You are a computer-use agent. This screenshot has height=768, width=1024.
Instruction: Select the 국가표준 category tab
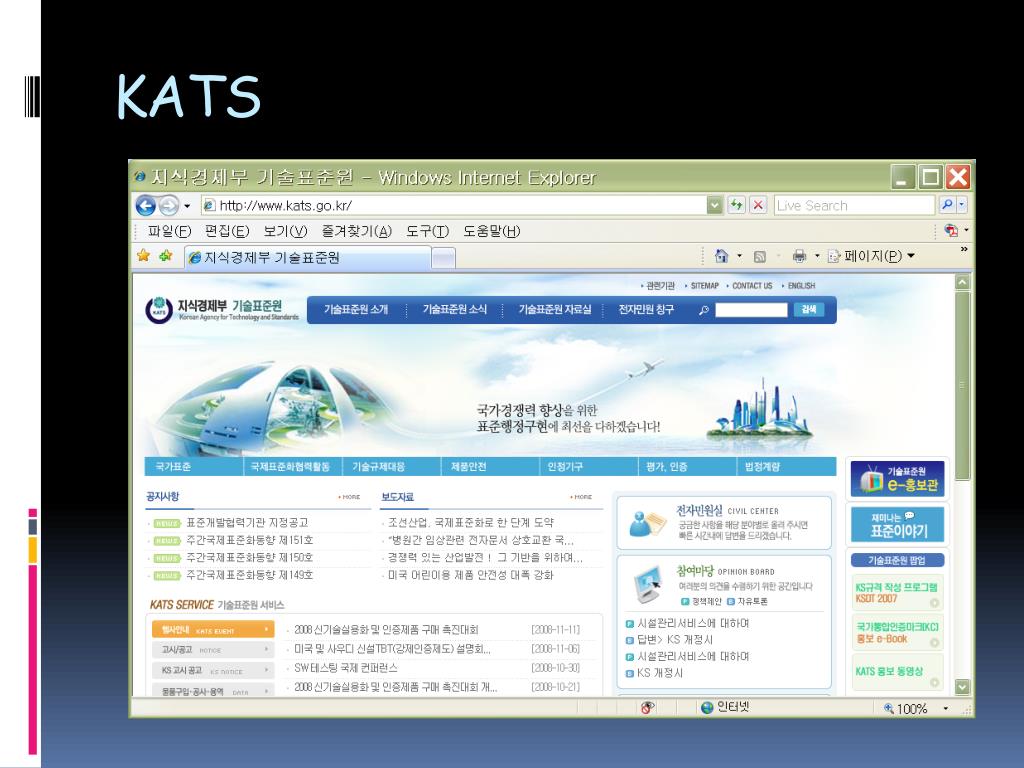coord(193,466)
